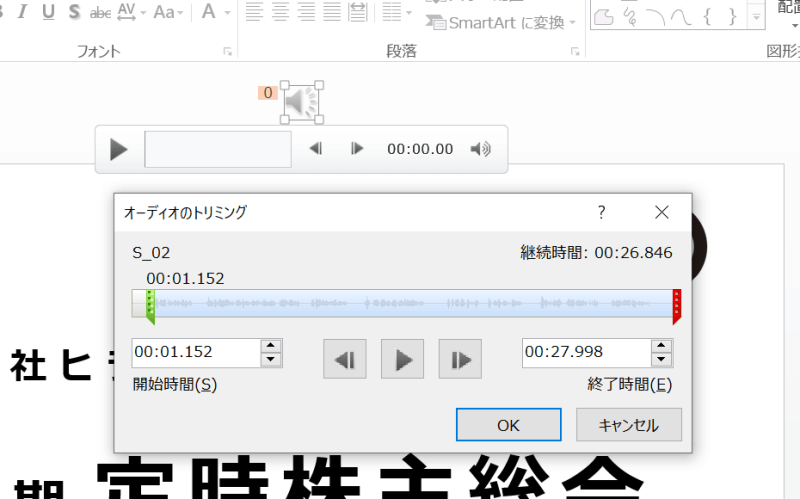The height and width of the screenshot is (499, 800).
Task: Select the left brace shape
Action: [x=707, y=17]
